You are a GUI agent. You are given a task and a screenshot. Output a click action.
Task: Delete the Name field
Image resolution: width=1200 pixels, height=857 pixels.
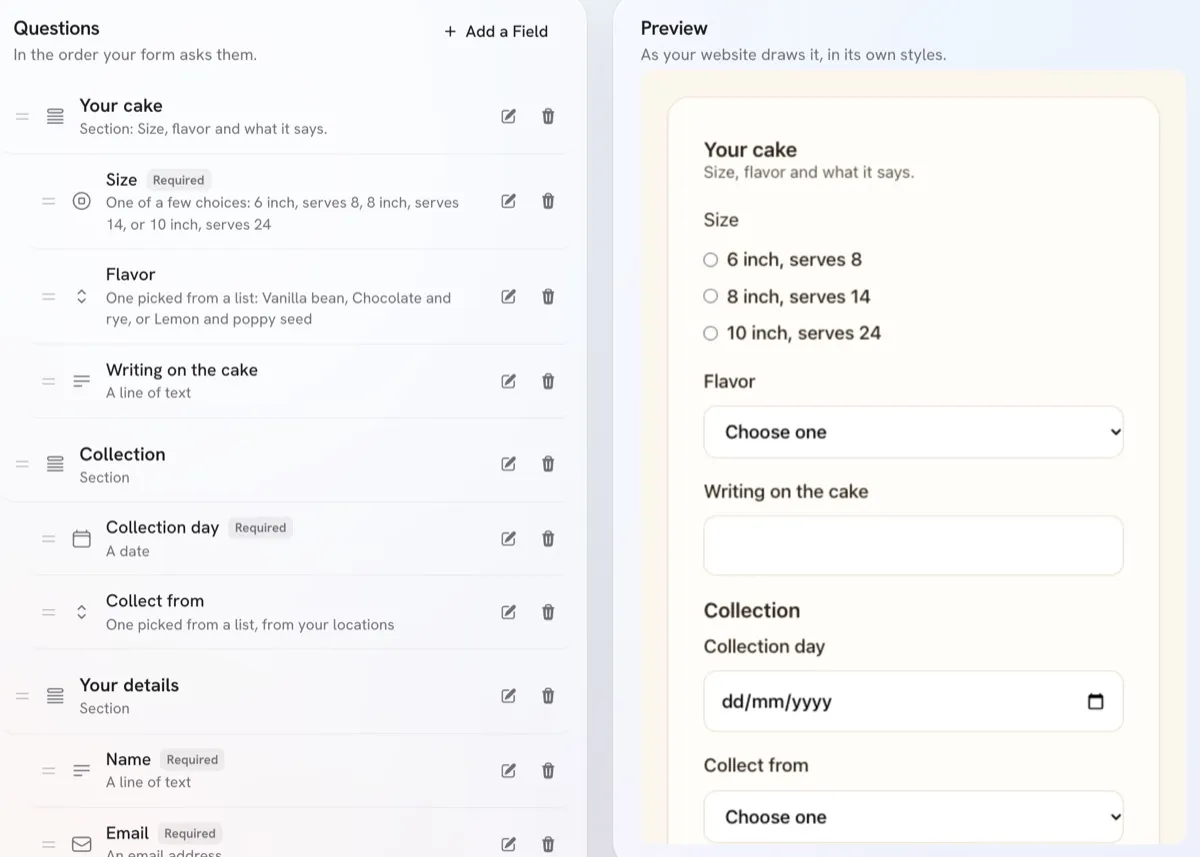tap(548, 770)
